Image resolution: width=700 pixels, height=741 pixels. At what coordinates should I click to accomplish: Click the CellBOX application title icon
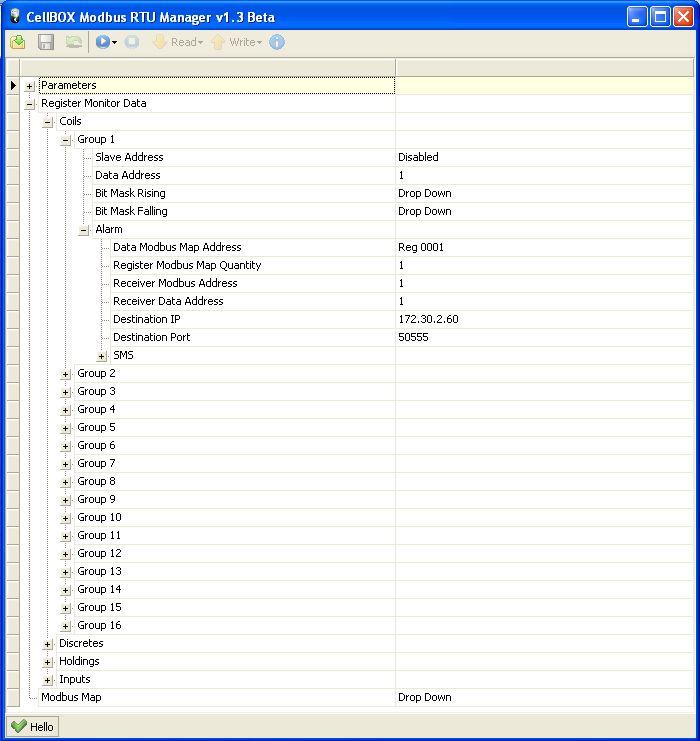(15, 16)
